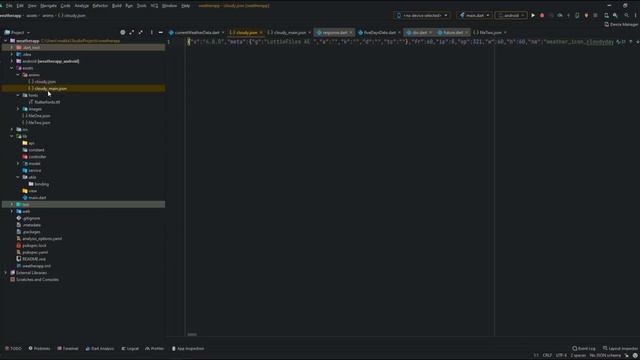Select README.md file
The width and height of the screenshot is (640, 360).
[x=31, y=259]
